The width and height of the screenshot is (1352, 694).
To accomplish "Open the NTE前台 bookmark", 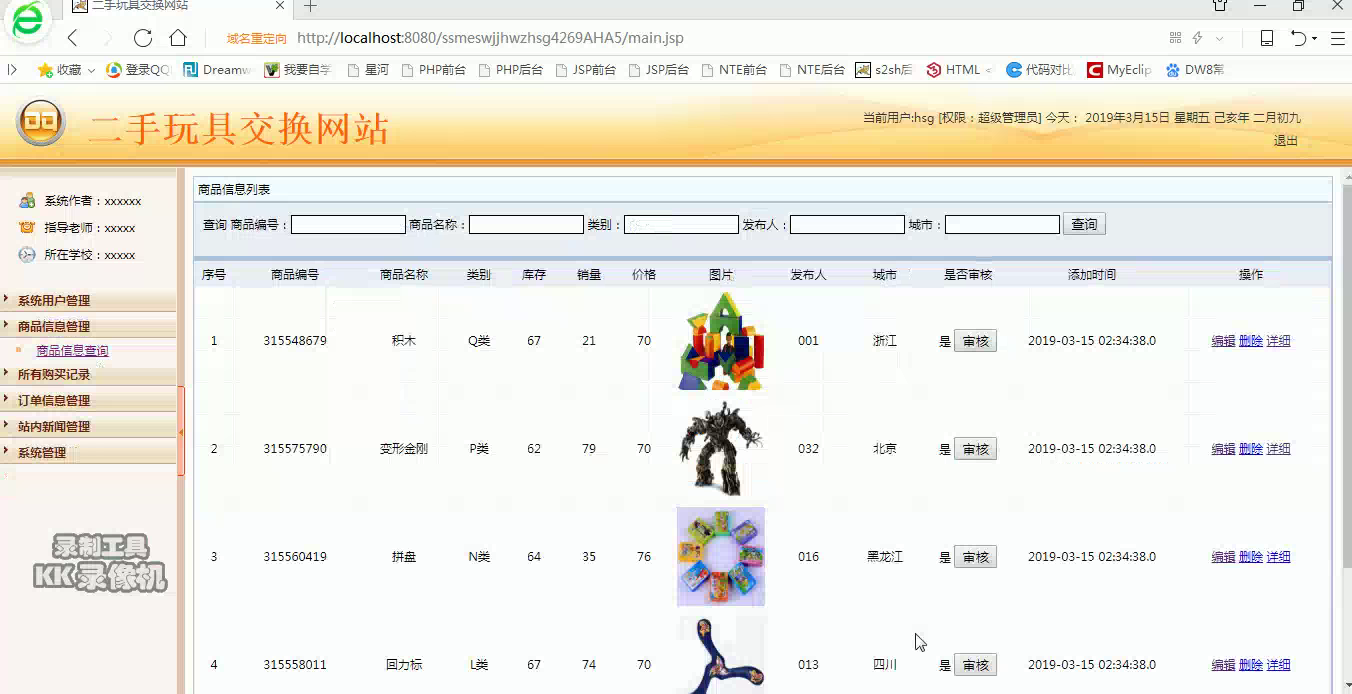I will 735,70.
